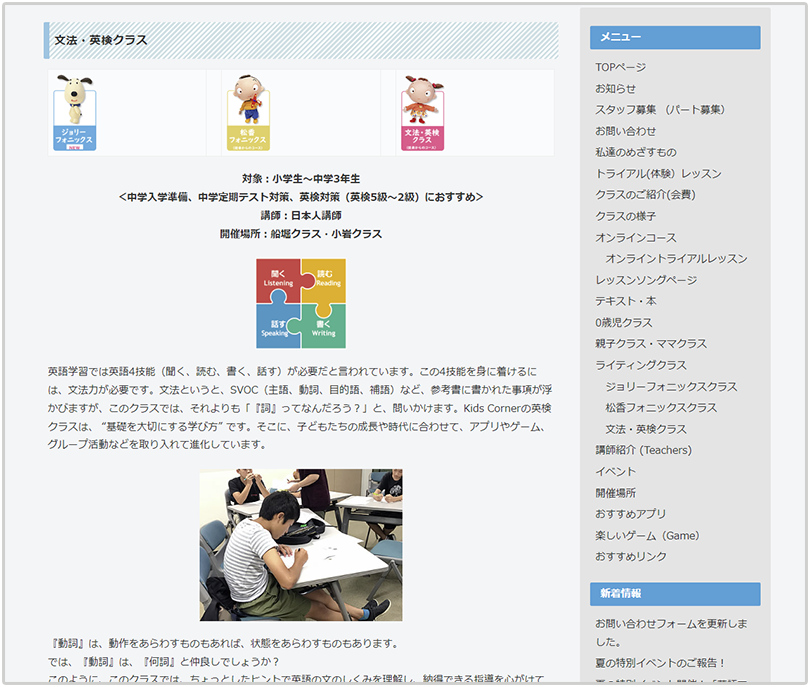Select トライアル(体験) レッスン in sidebar

657,173
